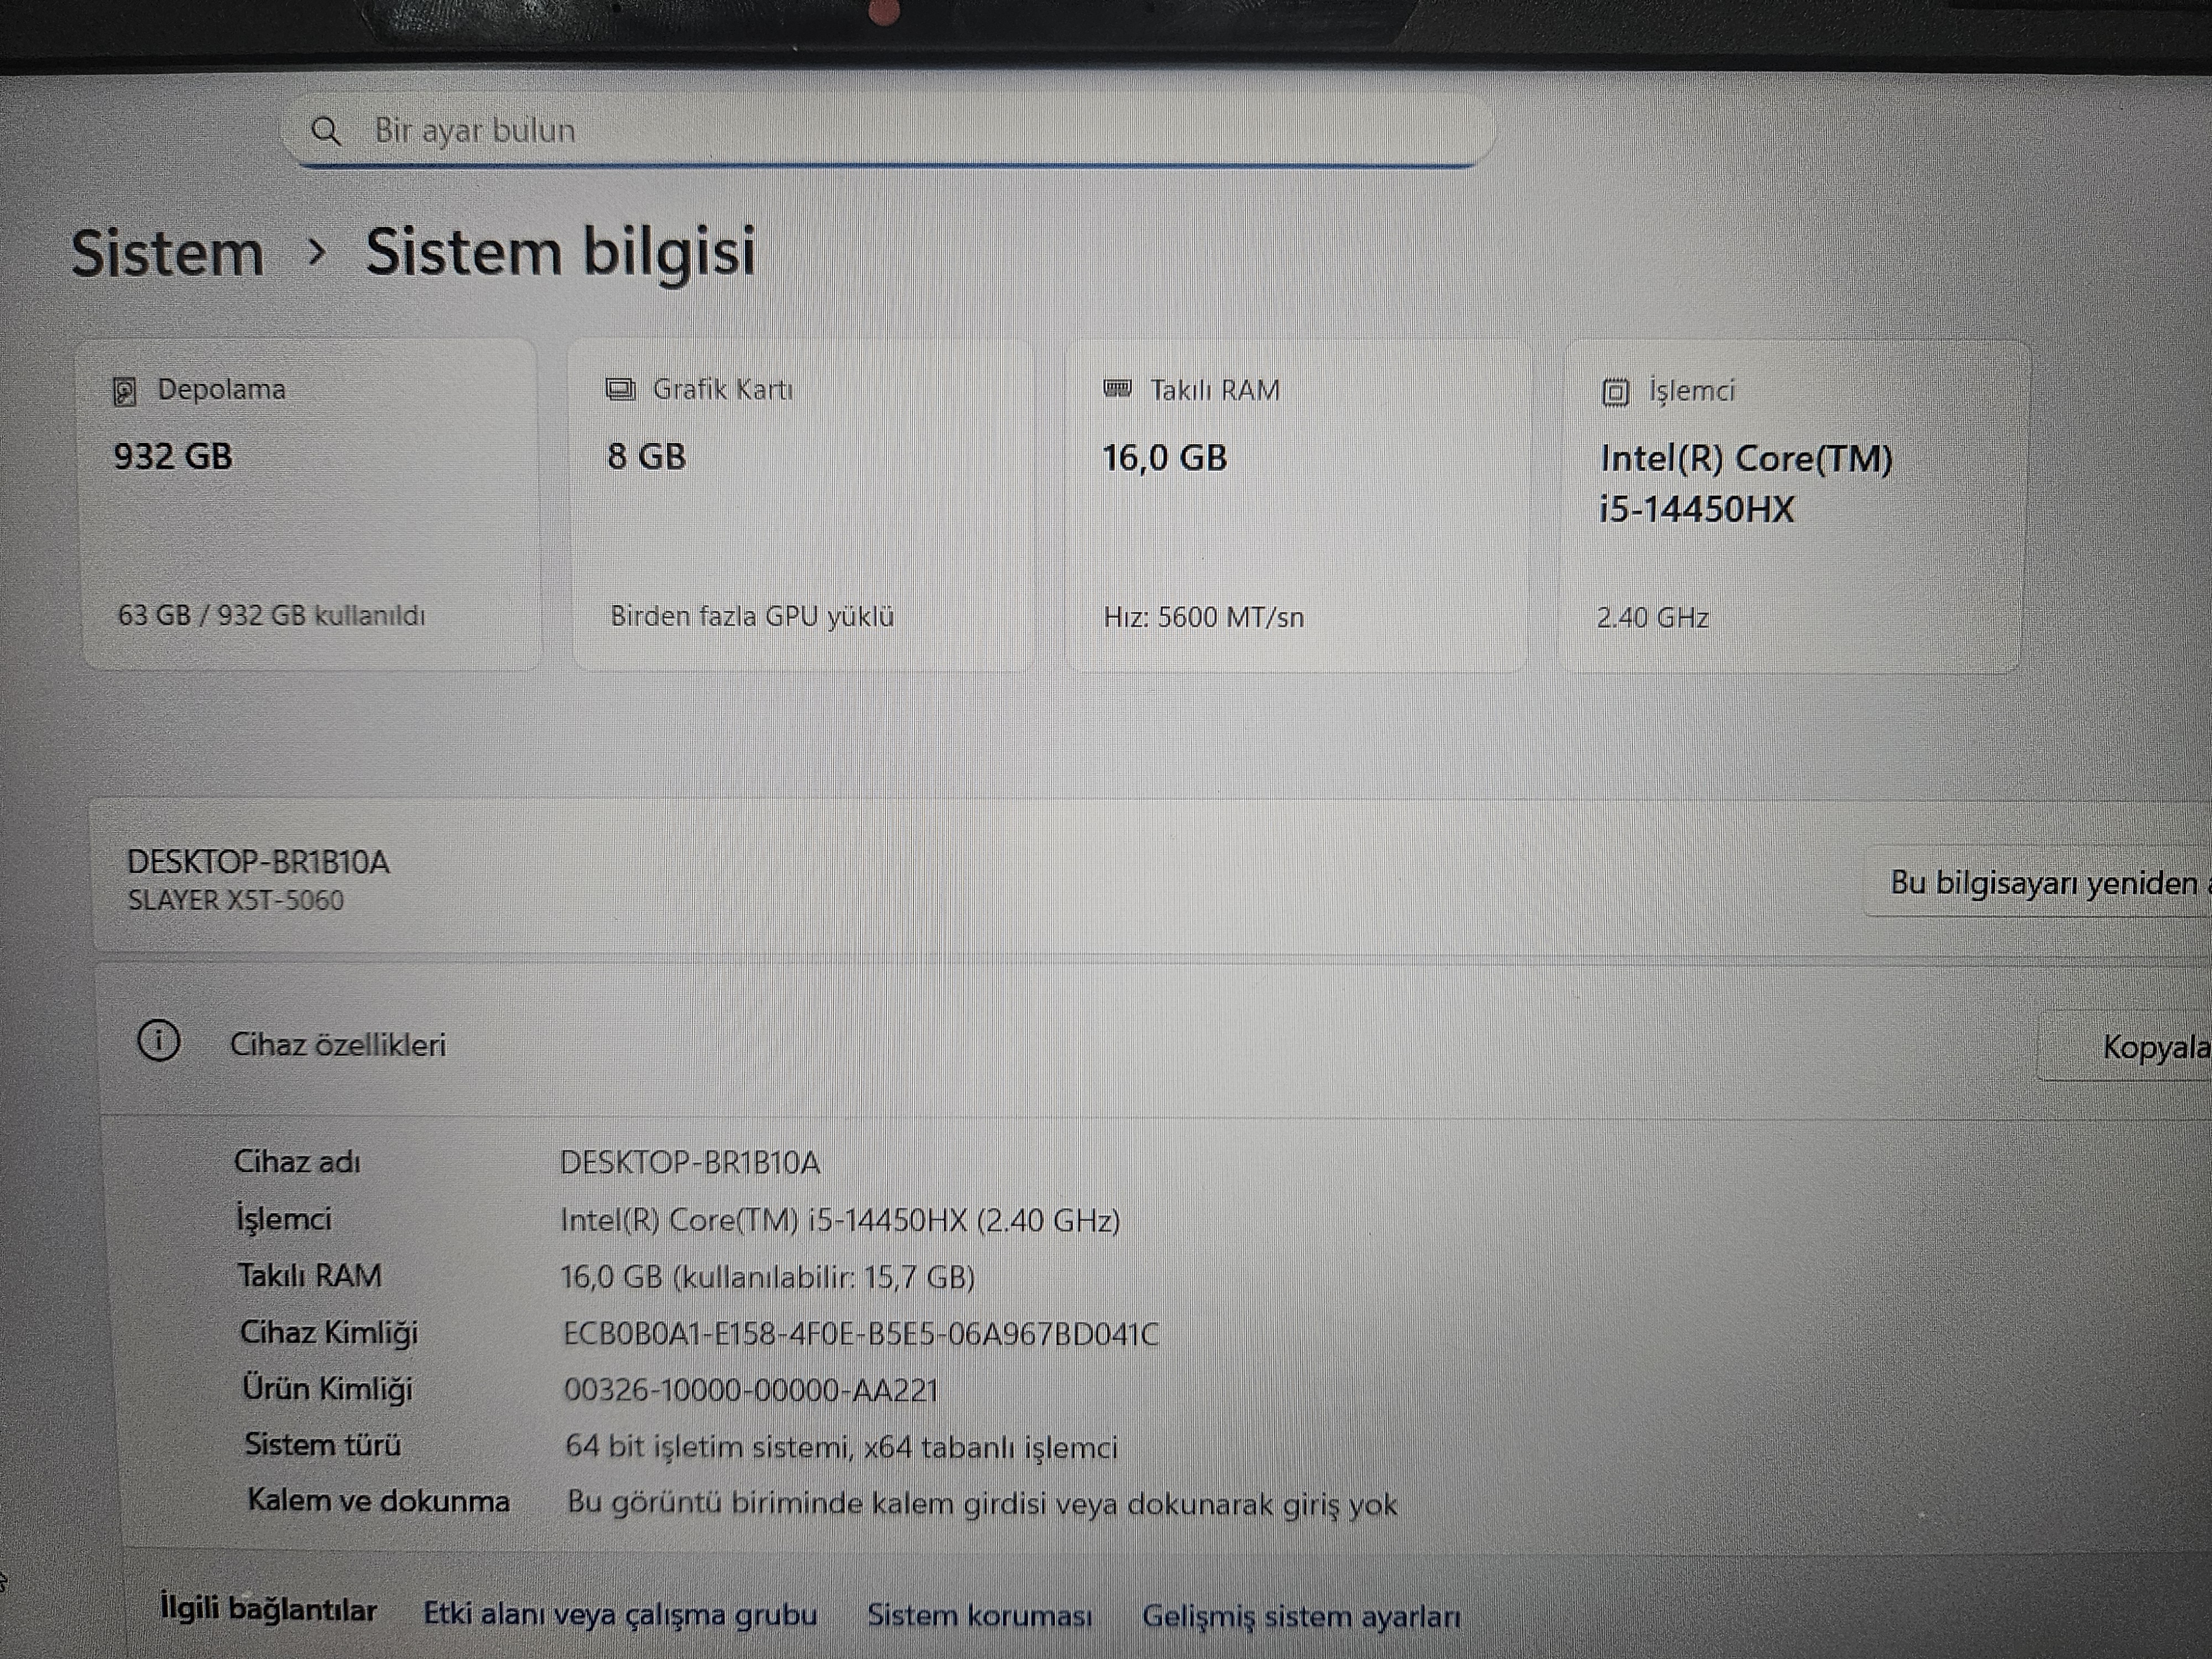Screen dimensions: 2212x1659
Task: Click the Depolama storage icon
Action: 124,391
